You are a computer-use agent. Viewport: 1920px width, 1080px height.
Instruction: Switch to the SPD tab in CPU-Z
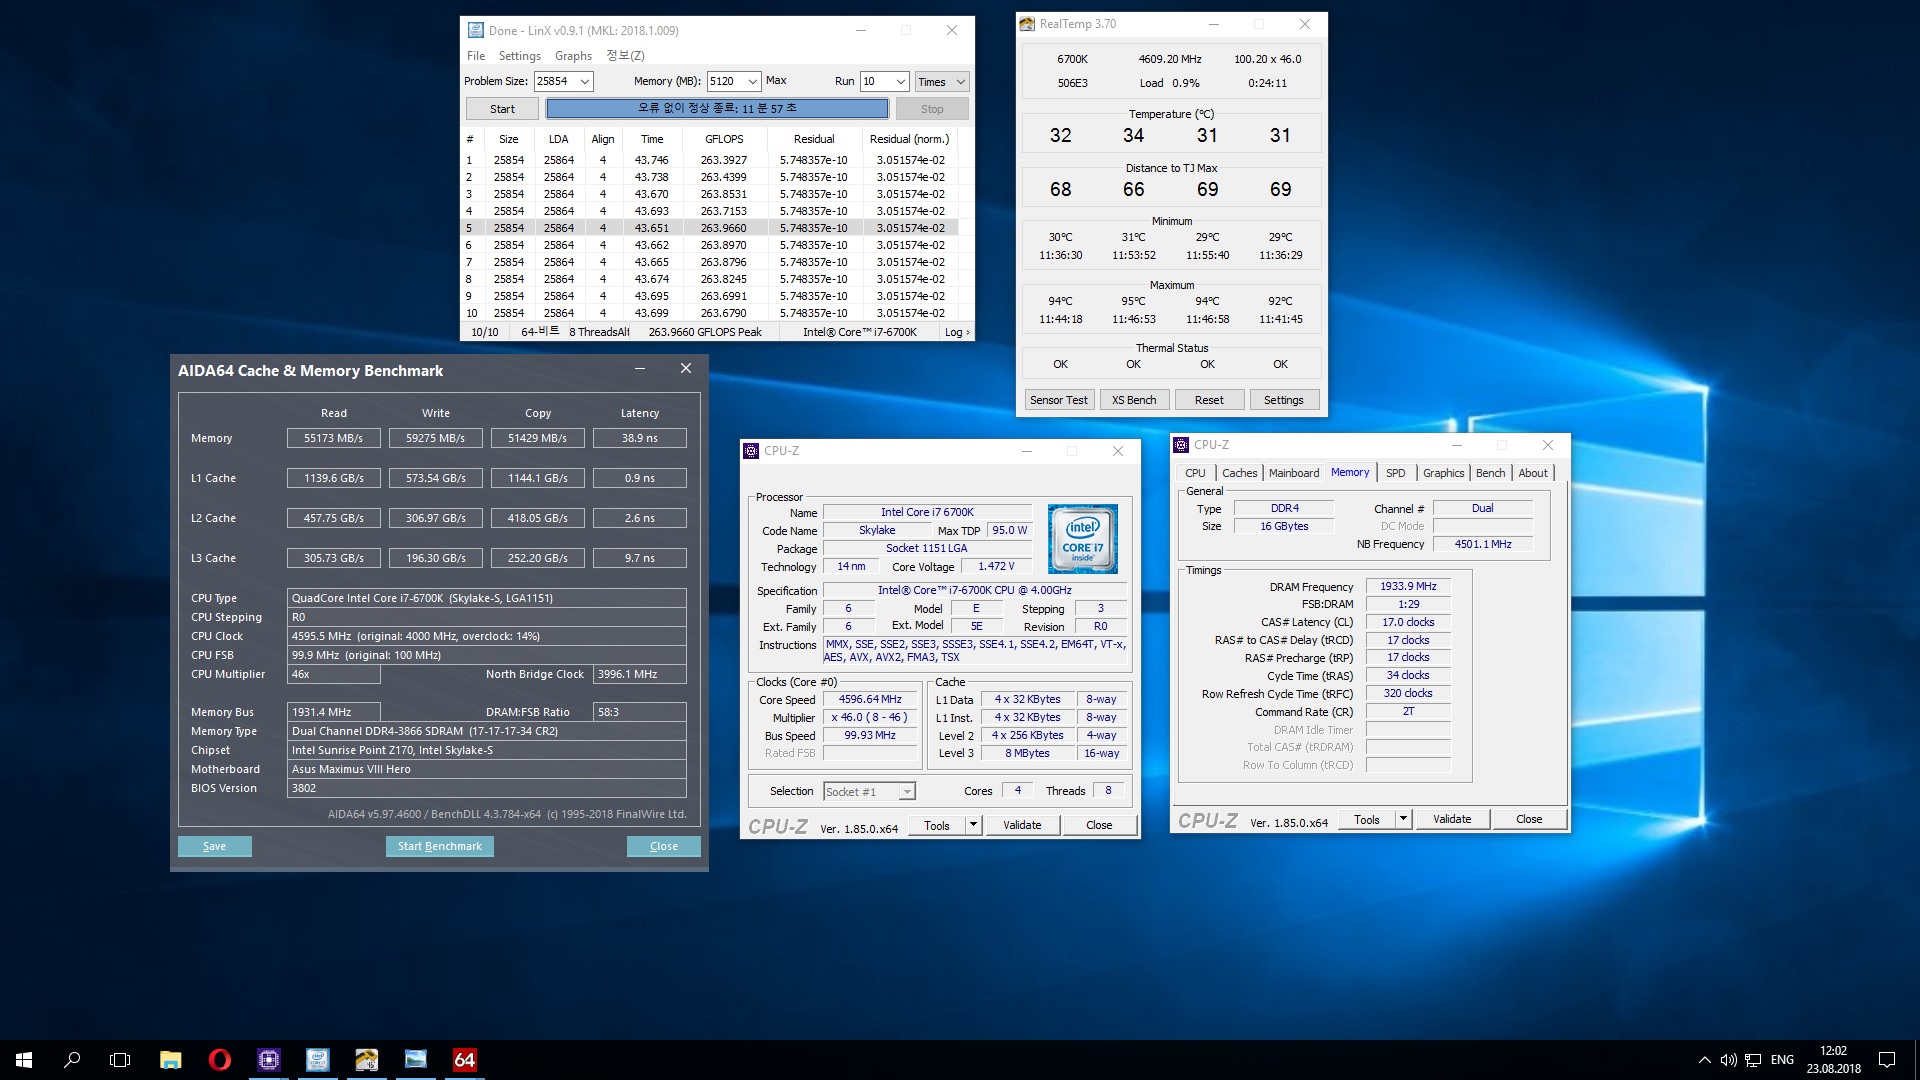click(x=1395, y=473)
